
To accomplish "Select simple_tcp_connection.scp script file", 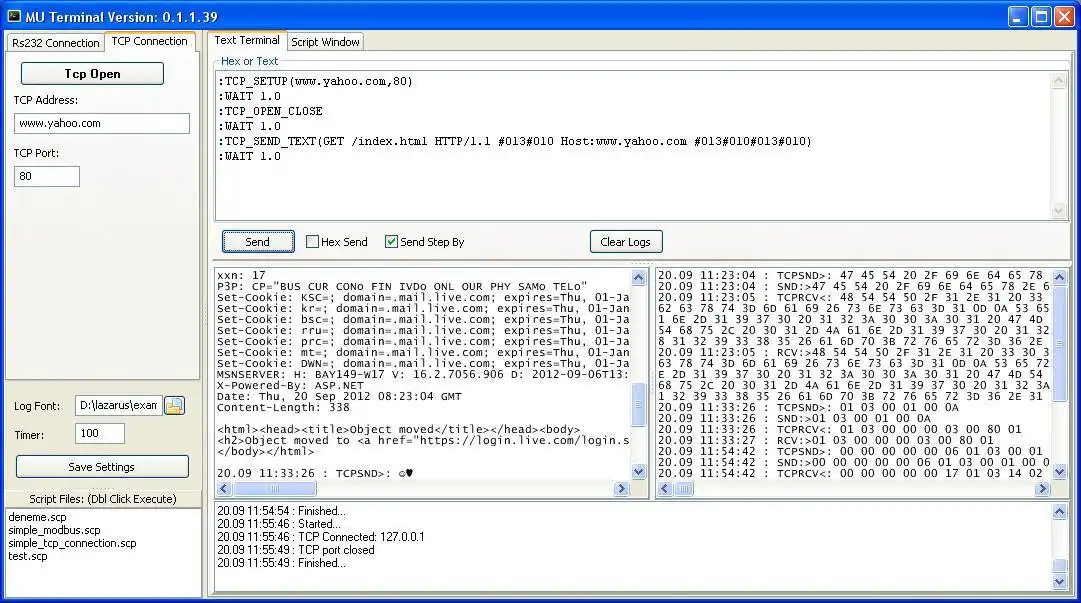I will [x=72, y=543].
